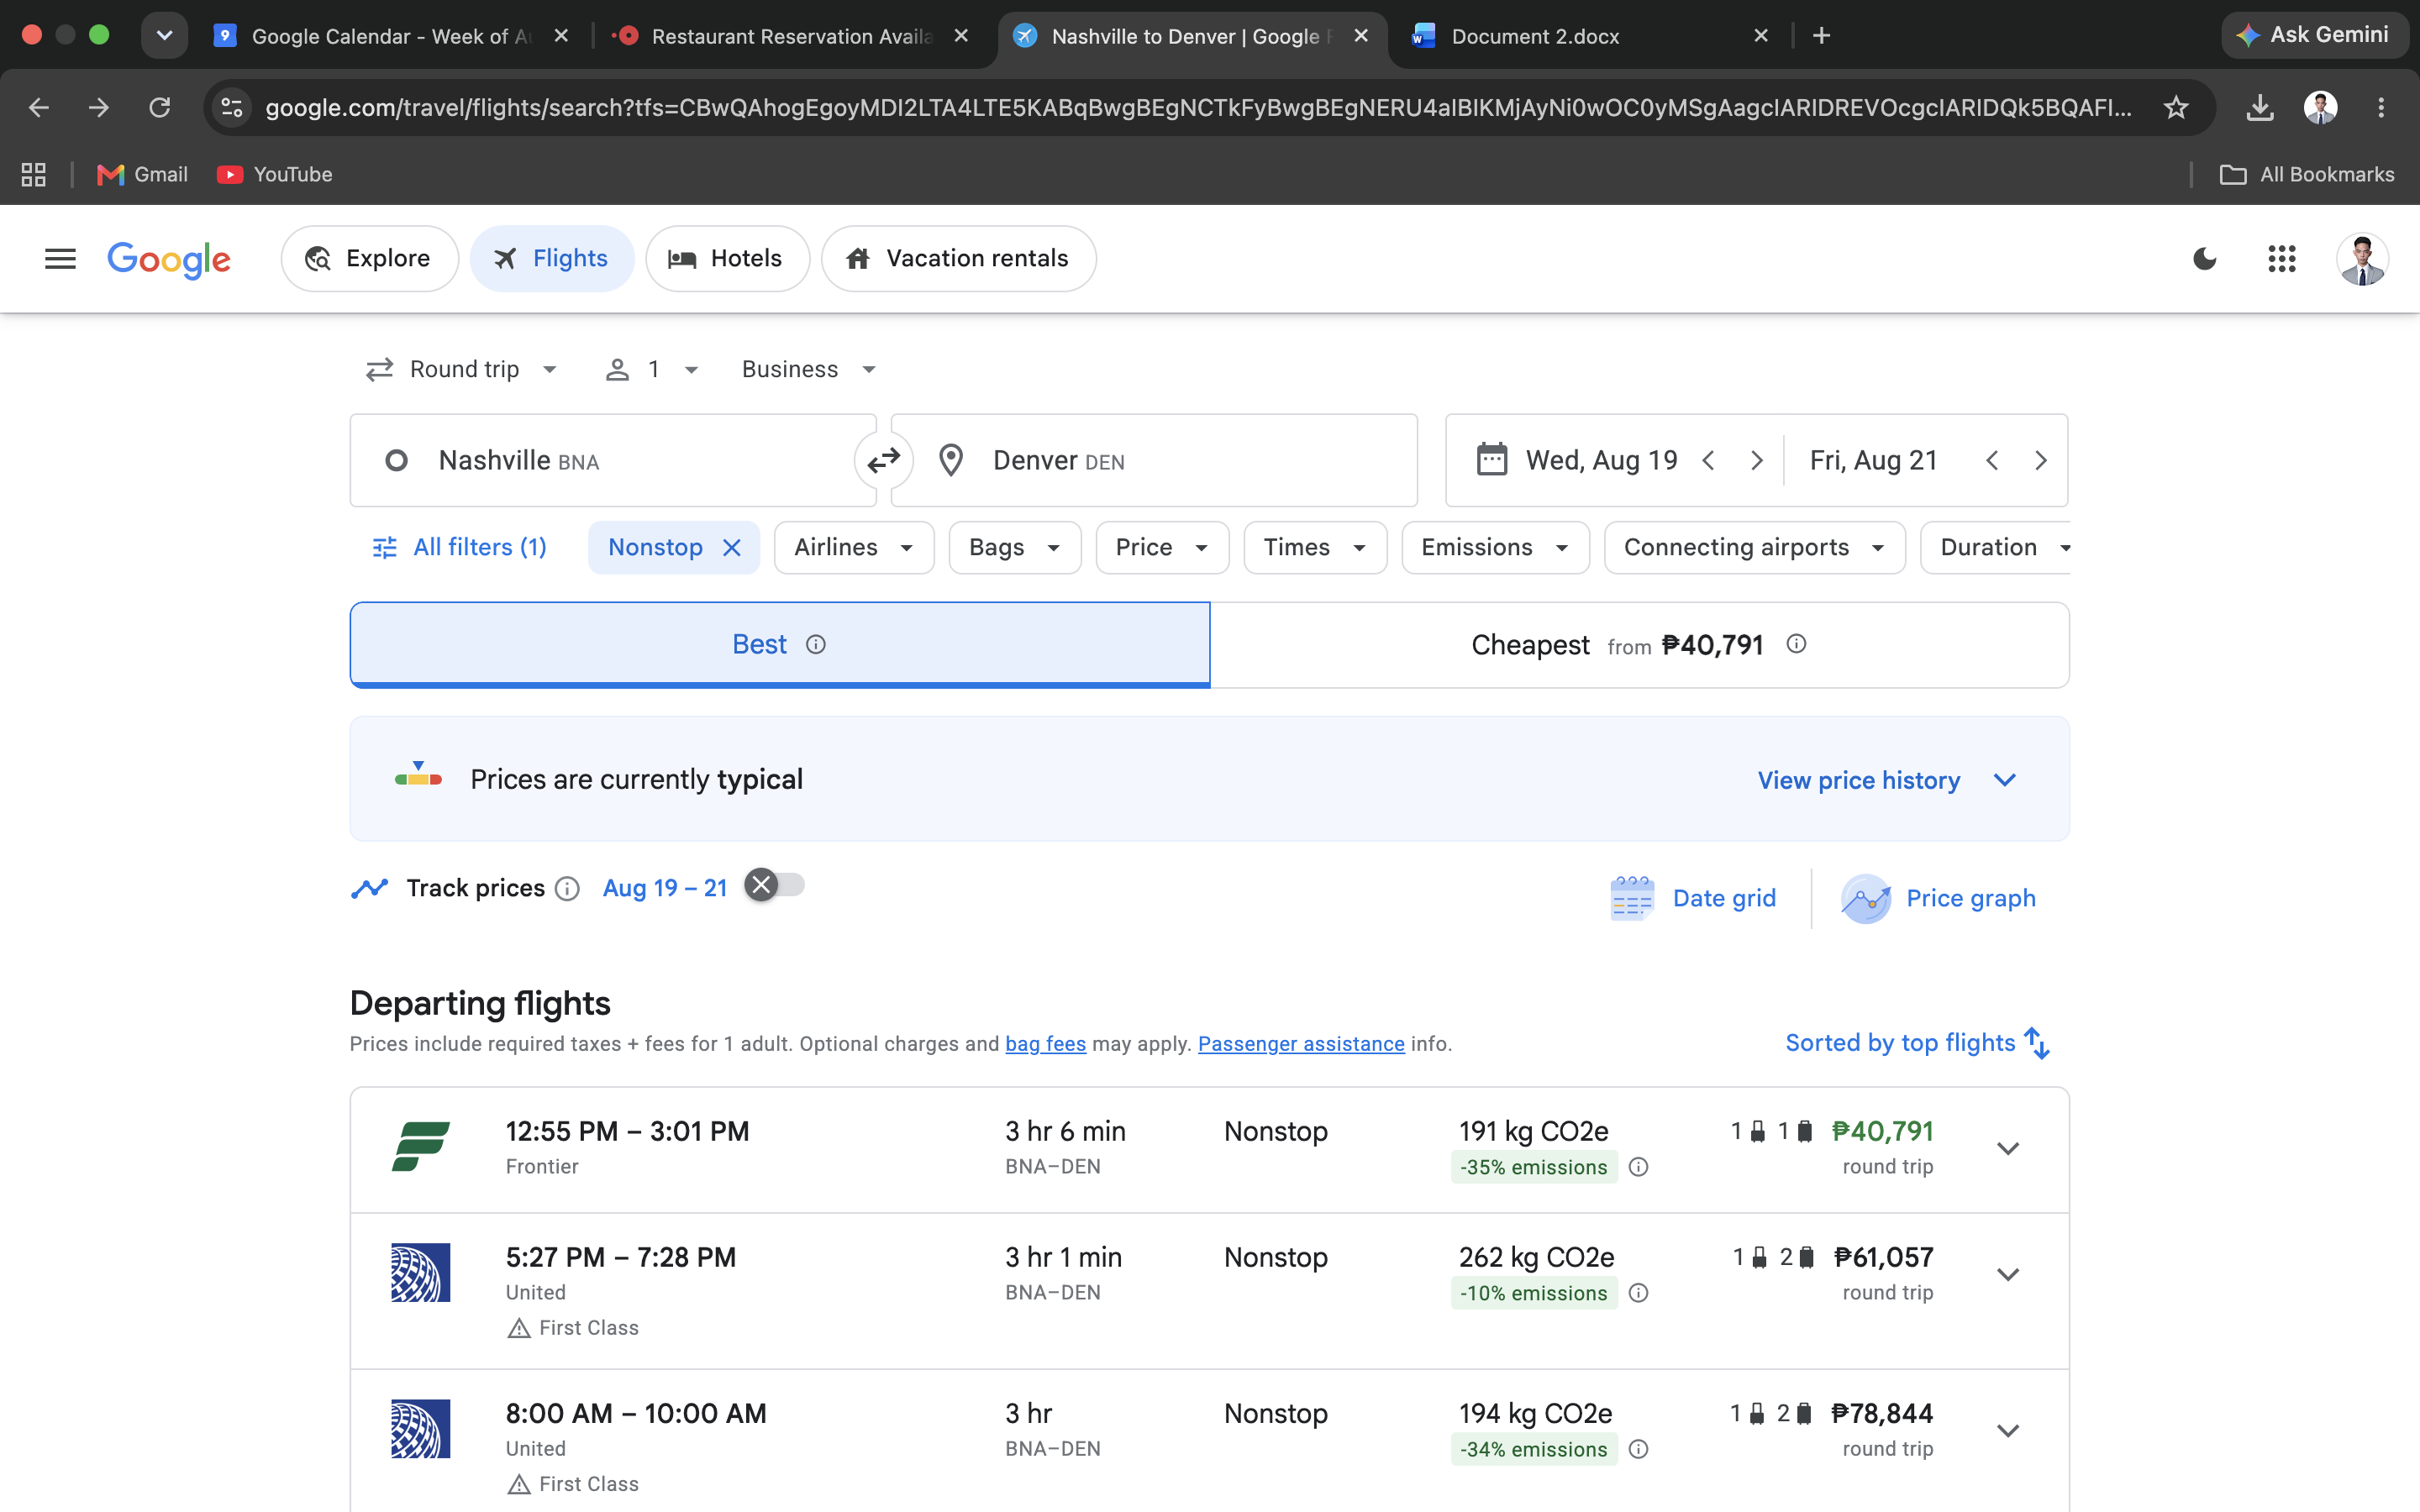
Task: Expand View price history
Action: coord(1887,780)
